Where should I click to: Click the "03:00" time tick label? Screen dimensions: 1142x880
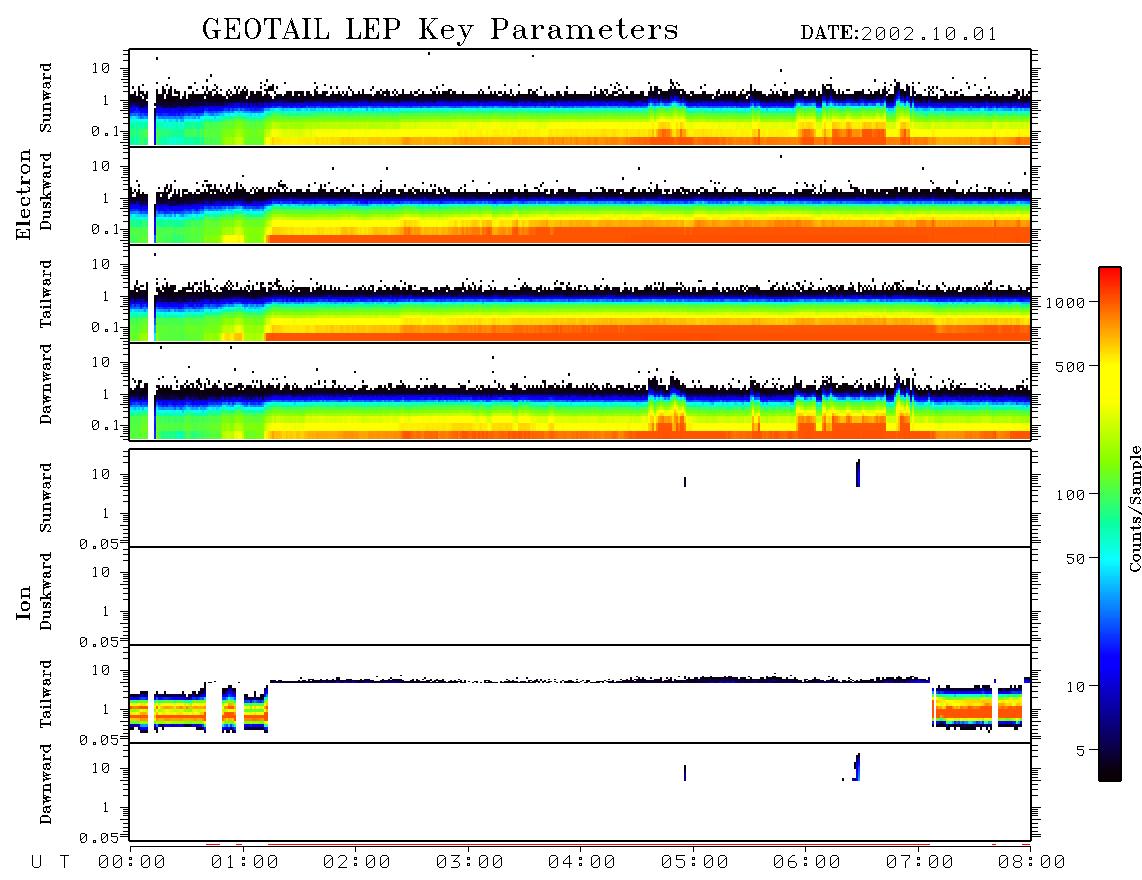coord(470,863)
